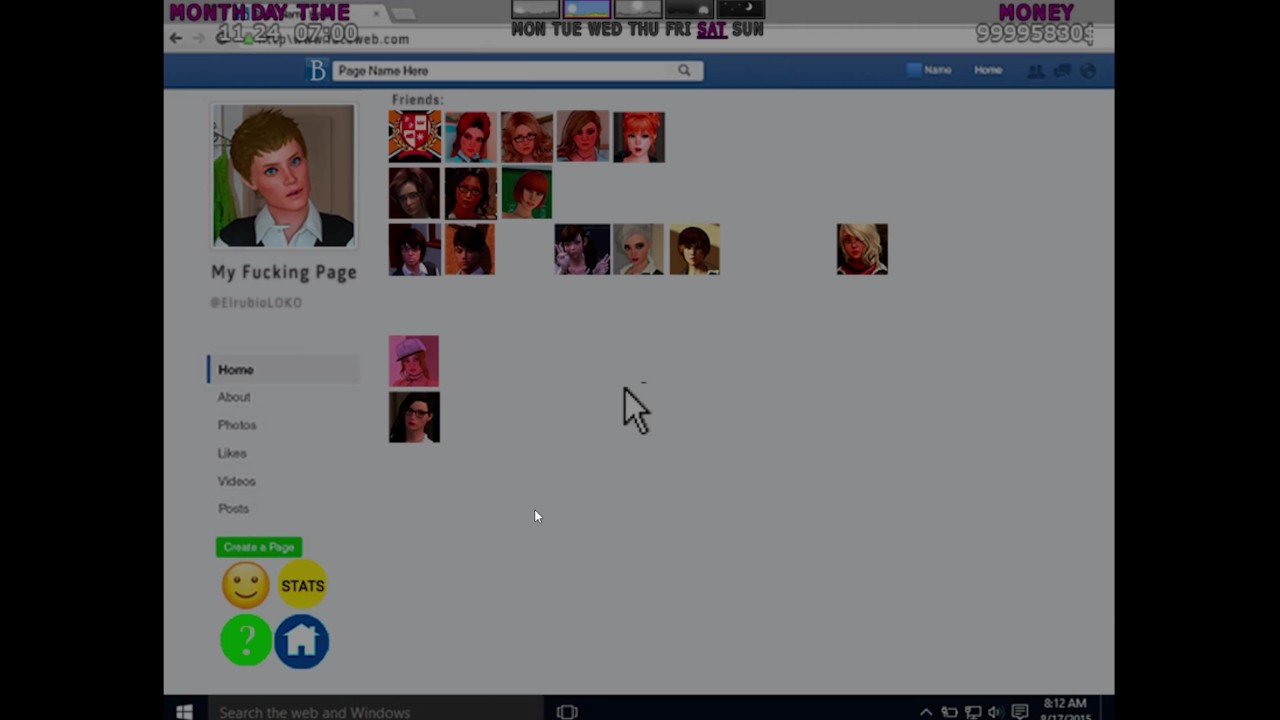The height and width of the screenshot is (720, 1280).
Task: Go home via the blue house icon
Action: [302, 641]
